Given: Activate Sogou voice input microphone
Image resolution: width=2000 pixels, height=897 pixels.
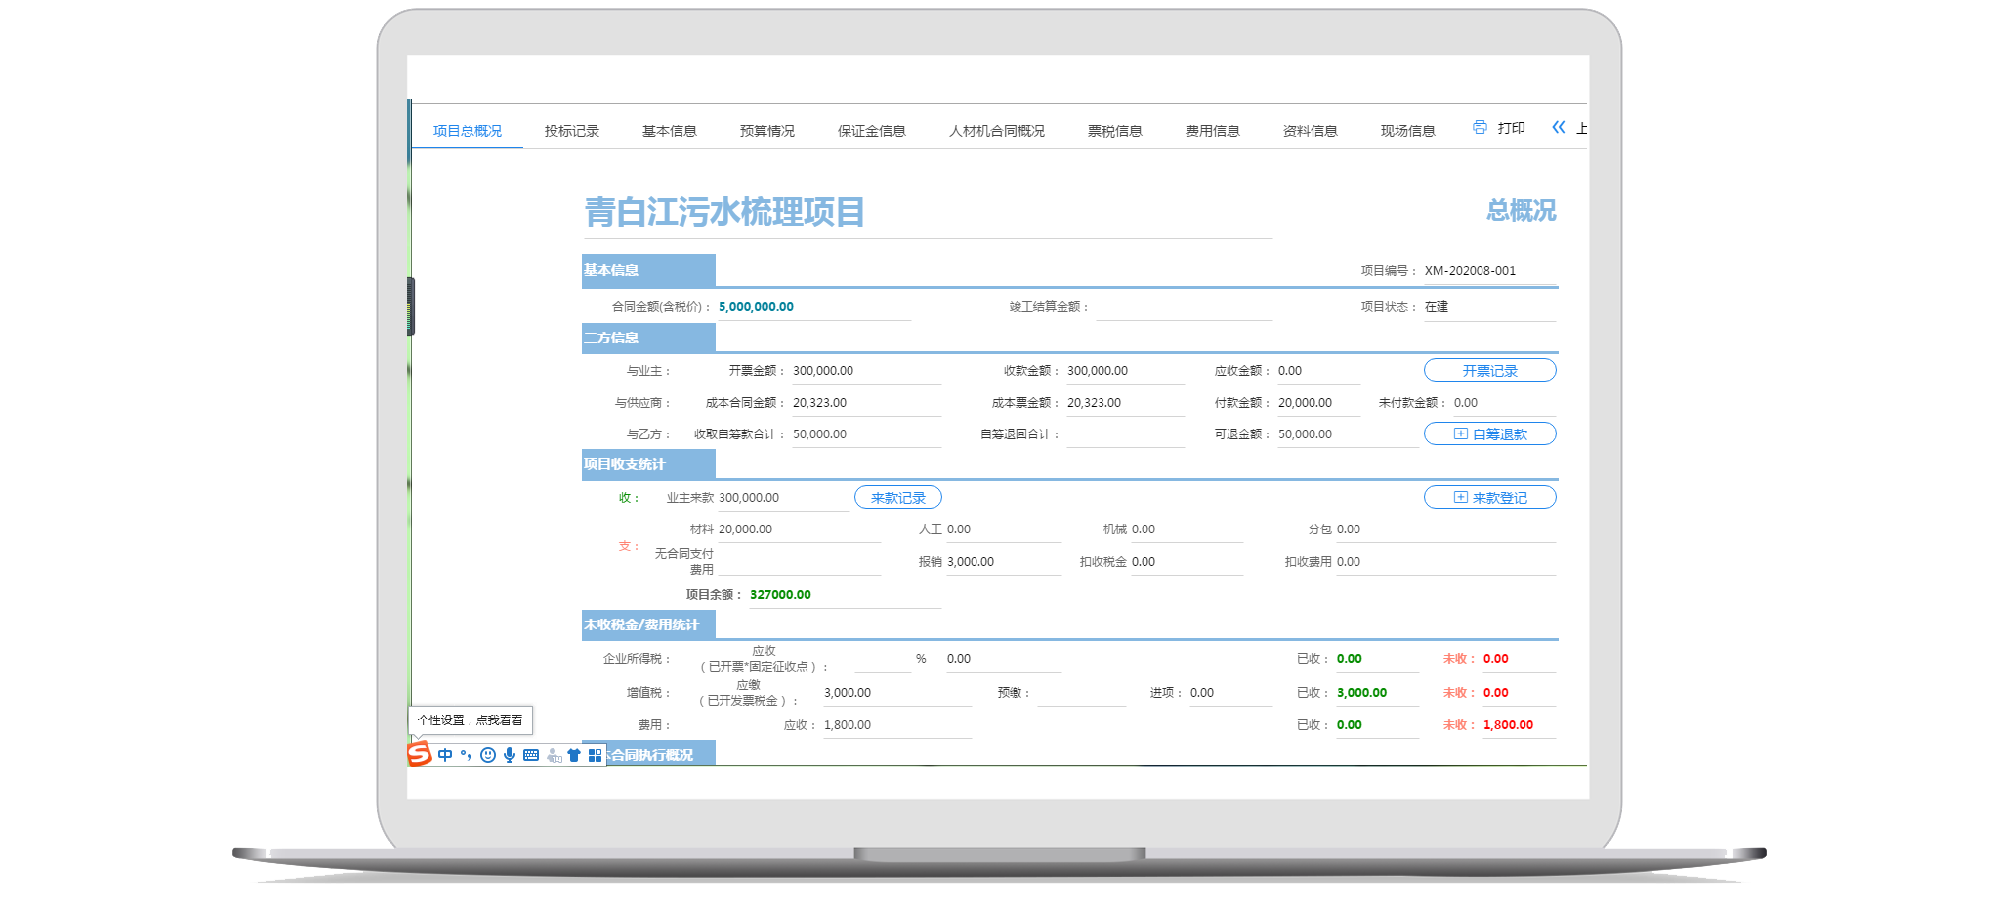Looking at the screenshot, I should (x=510, y=755).
